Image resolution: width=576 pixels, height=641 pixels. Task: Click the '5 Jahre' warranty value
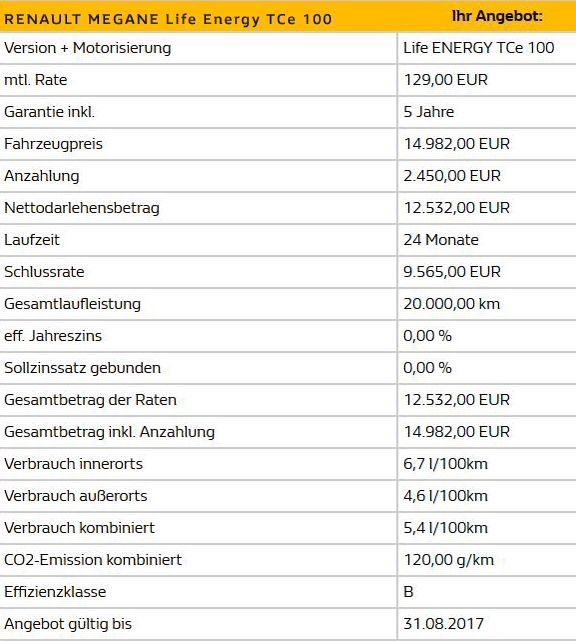click(x=429, y=112)
